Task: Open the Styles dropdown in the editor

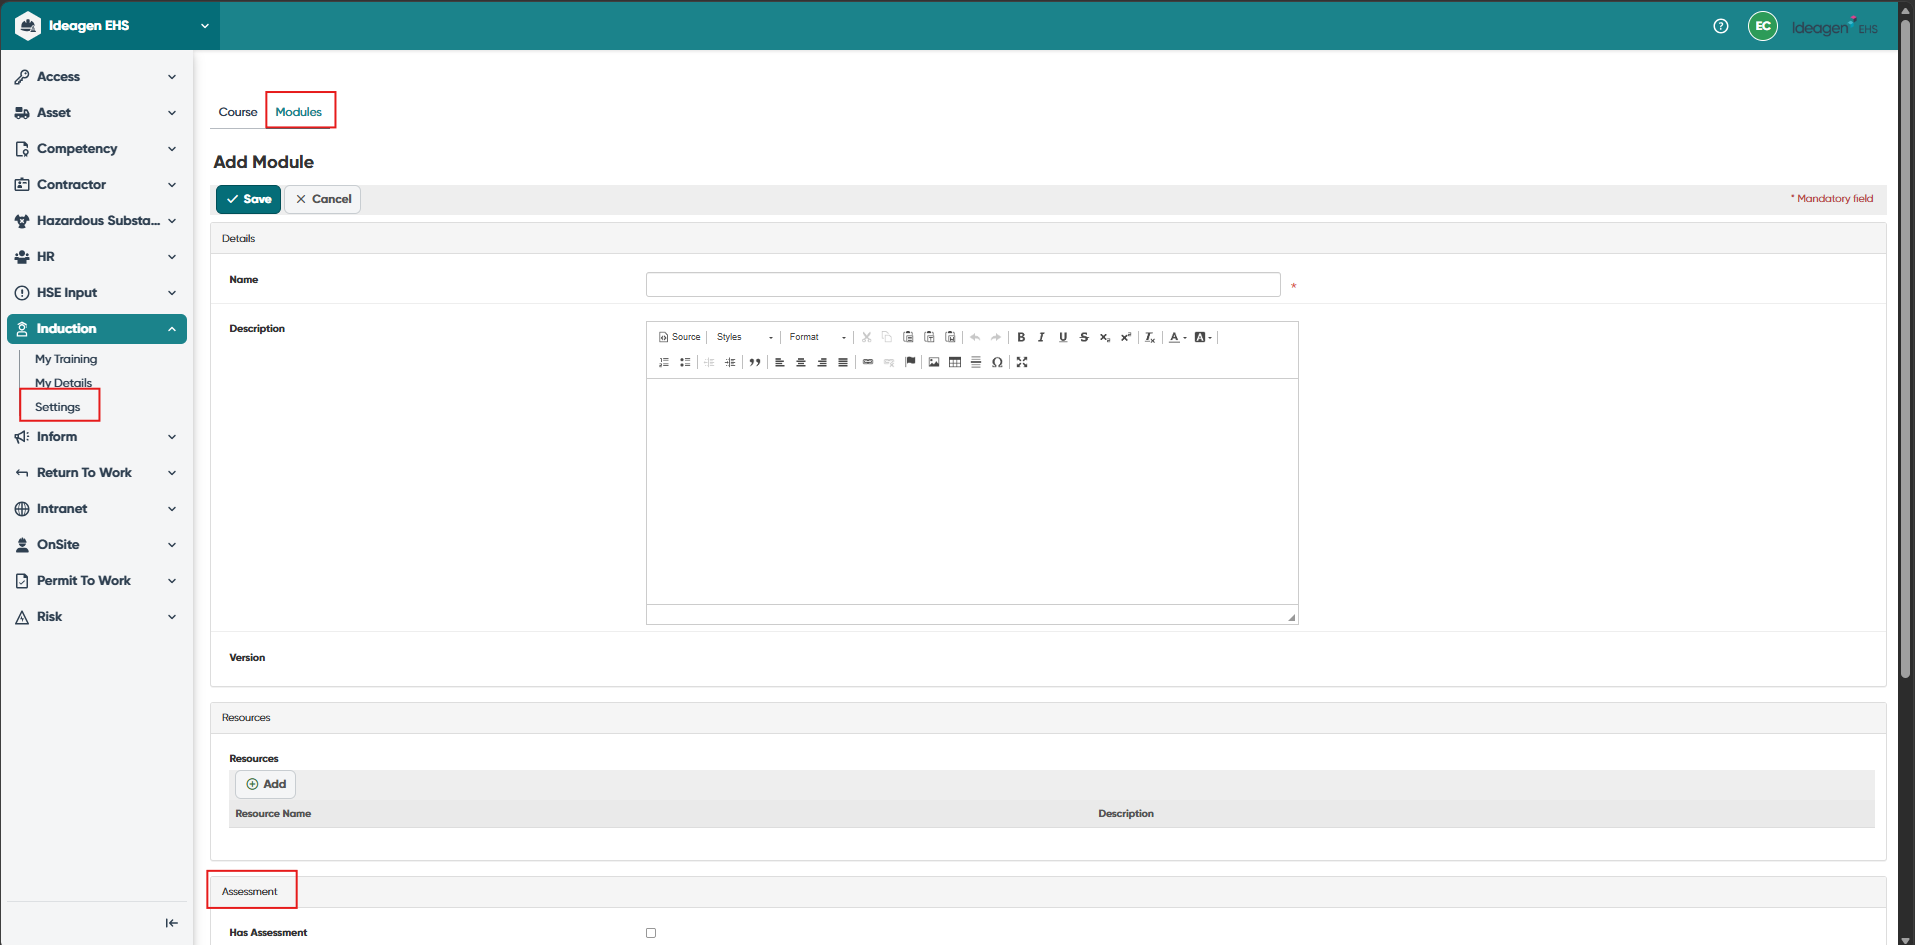Action: click(x=745, y=337)
